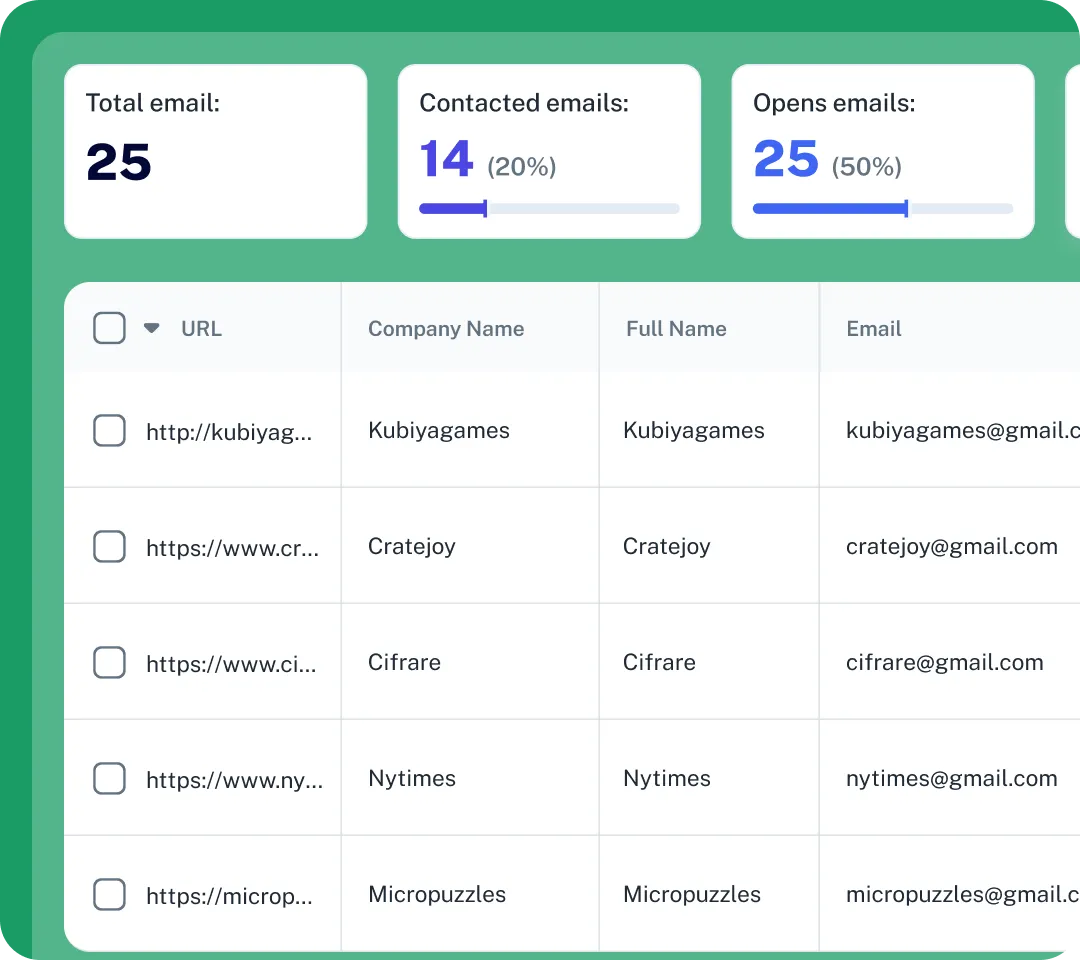The image size is (1080, 960).
Task: Click the (50%) opens percentage
Action: (x=866, y=167)
